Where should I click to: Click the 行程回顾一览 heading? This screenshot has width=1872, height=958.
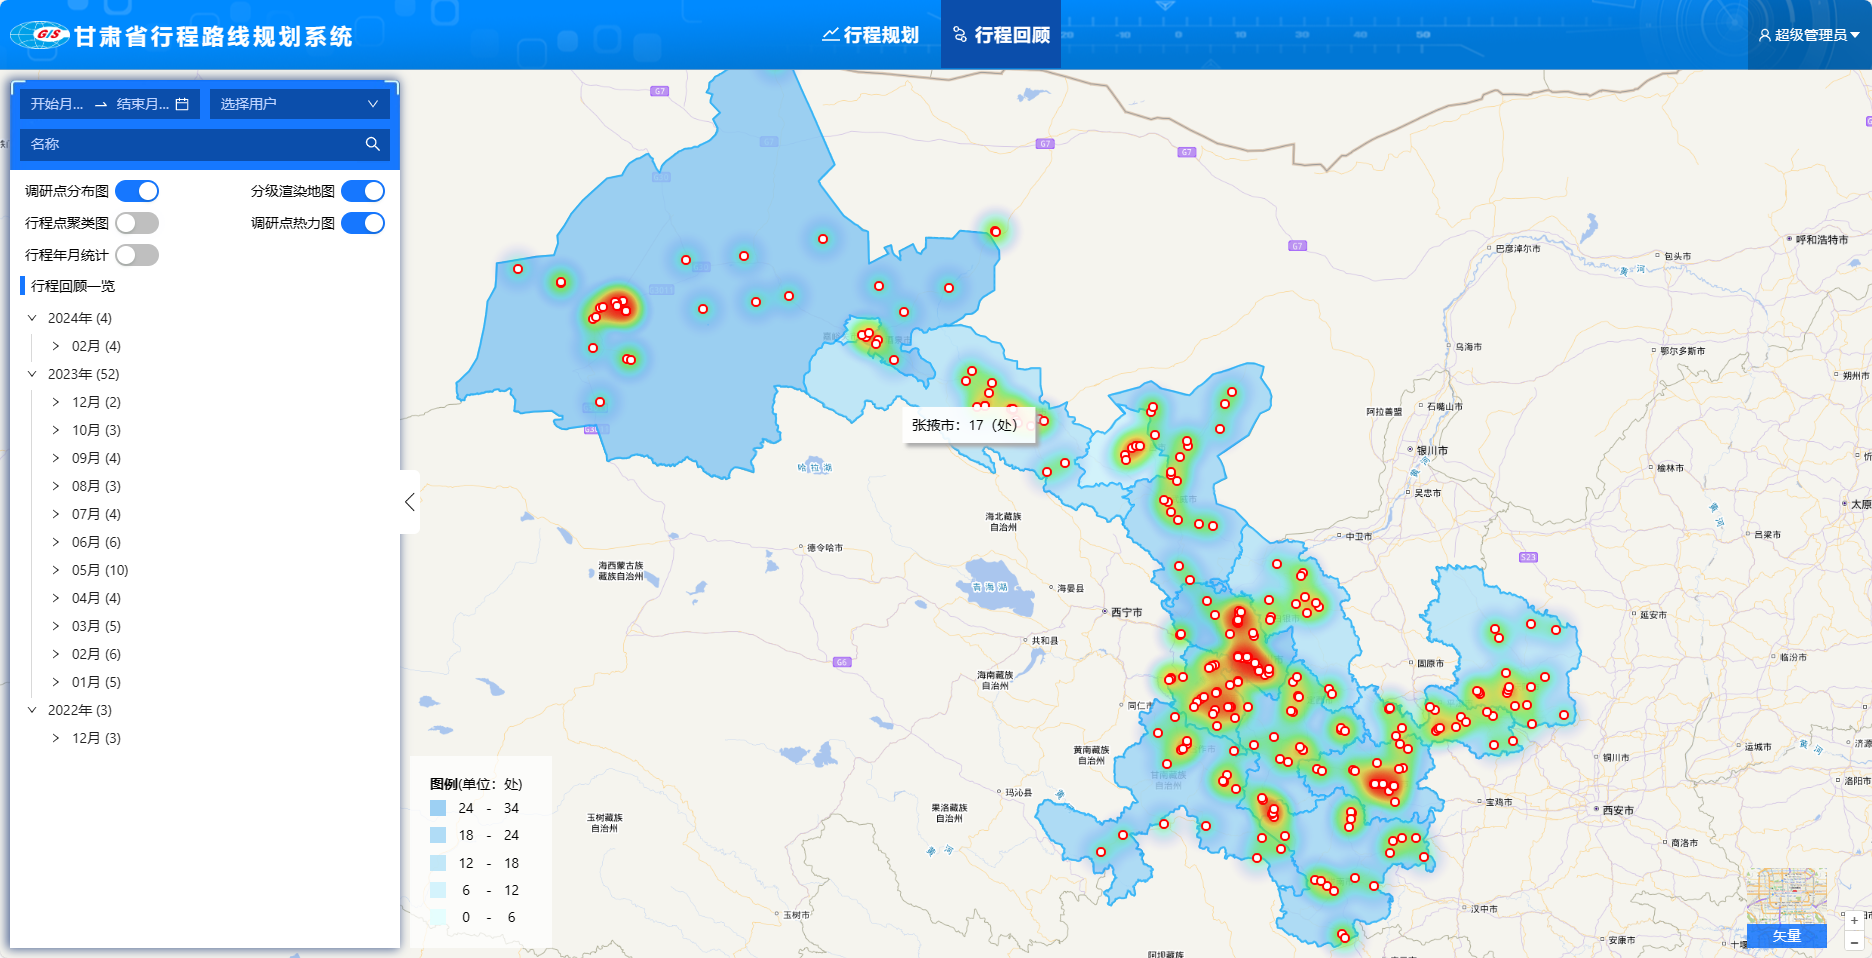point(73,286)
